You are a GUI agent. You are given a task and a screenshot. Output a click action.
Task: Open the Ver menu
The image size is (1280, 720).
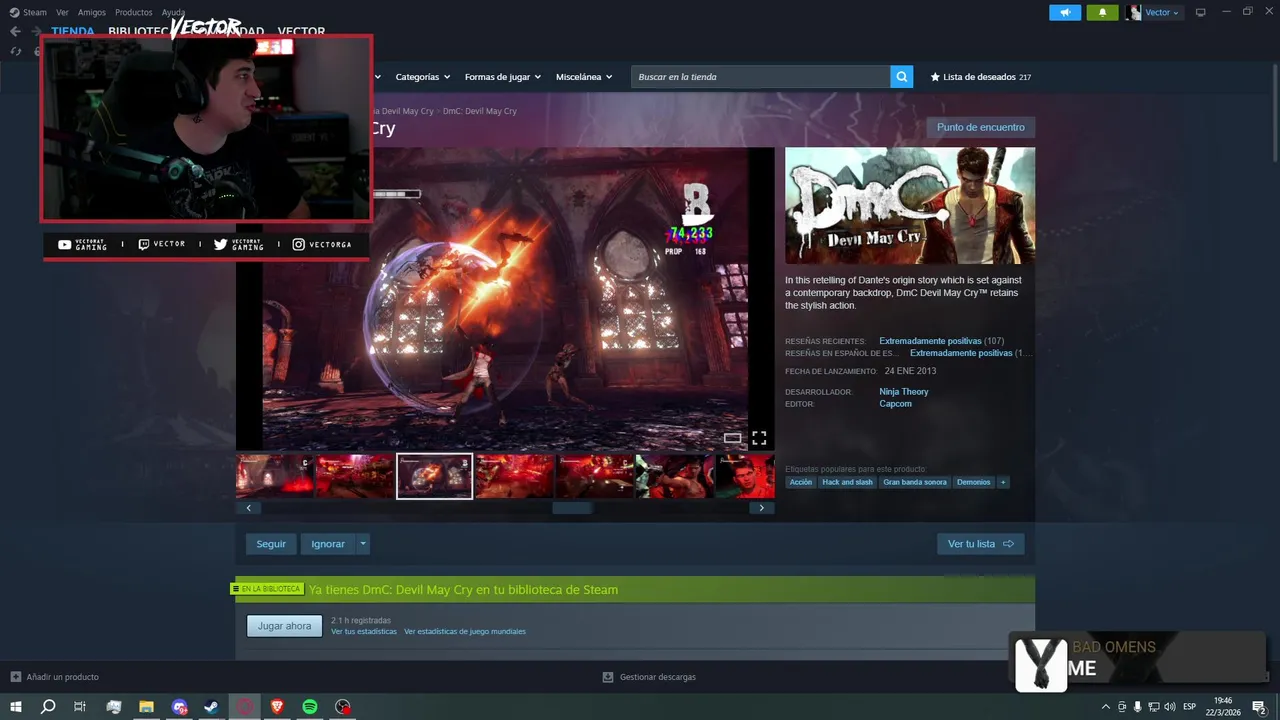(62, 12)
